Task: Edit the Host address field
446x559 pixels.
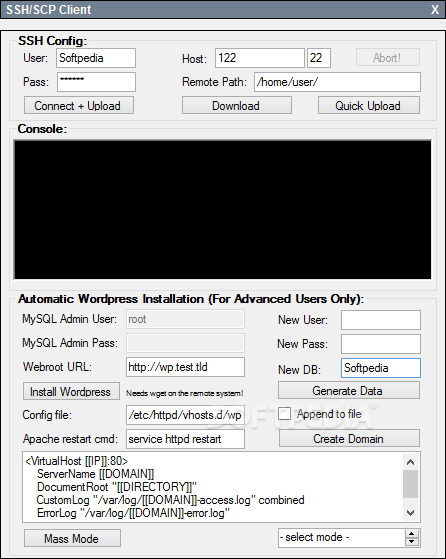Action: [260, 58]
